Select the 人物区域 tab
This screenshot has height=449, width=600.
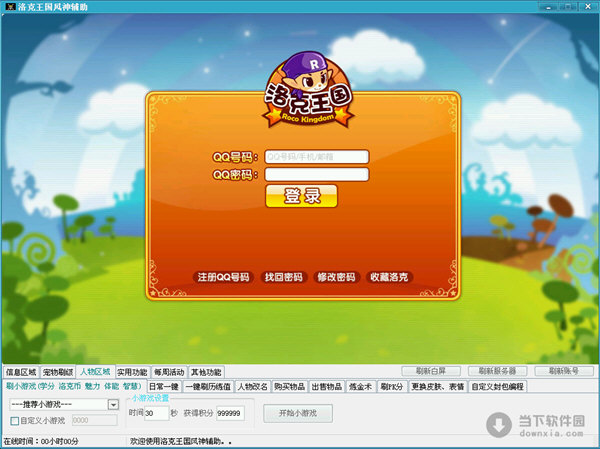pyautogui.click(x=95, y=372)
